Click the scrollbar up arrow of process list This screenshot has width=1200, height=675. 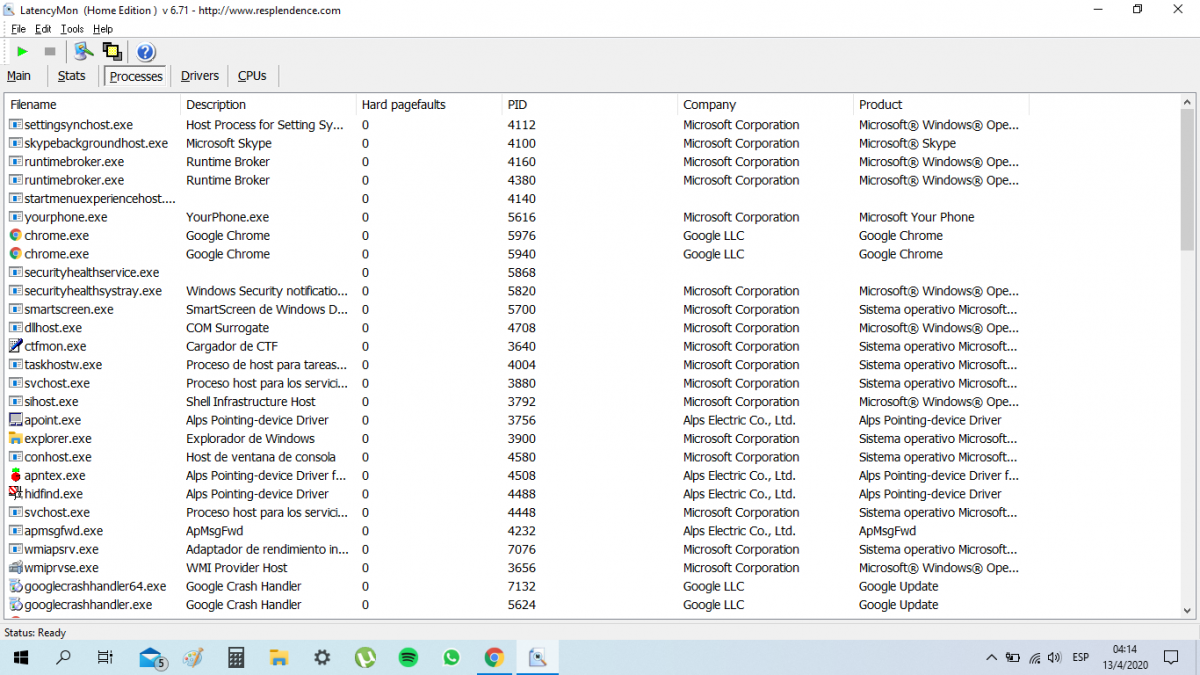[1187, 101]
